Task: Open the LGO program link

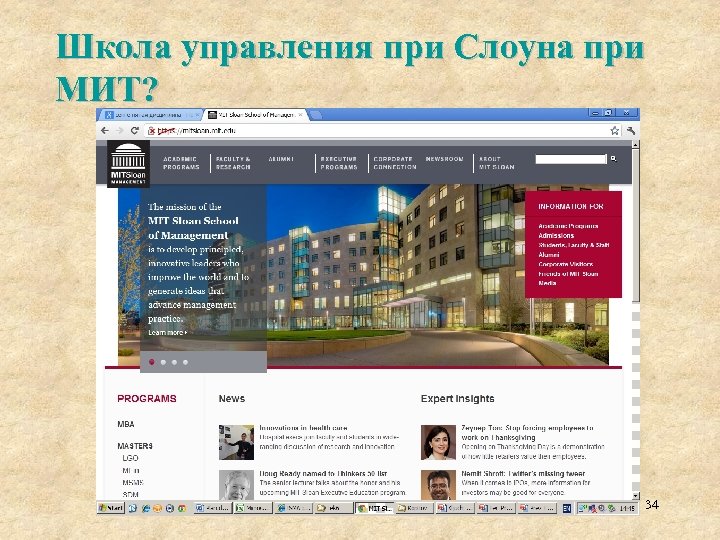Action: (x=130, y=458)
